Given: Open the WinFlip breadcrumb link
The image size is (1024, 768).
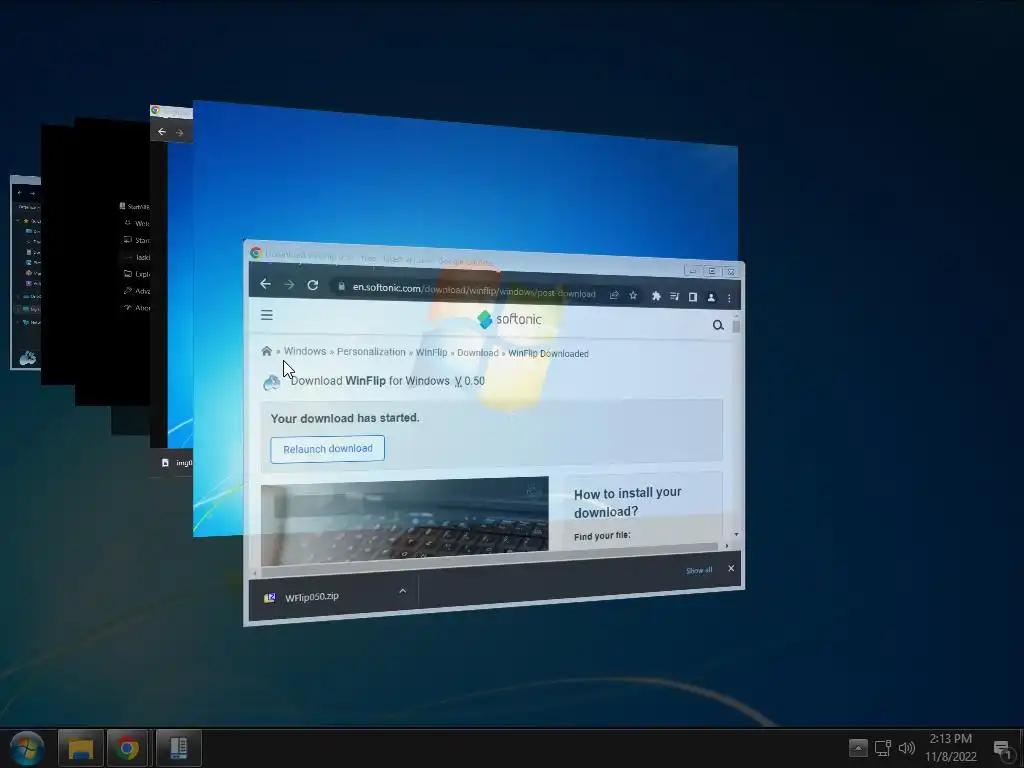Looking at the screenshot, I should (431, 353).
